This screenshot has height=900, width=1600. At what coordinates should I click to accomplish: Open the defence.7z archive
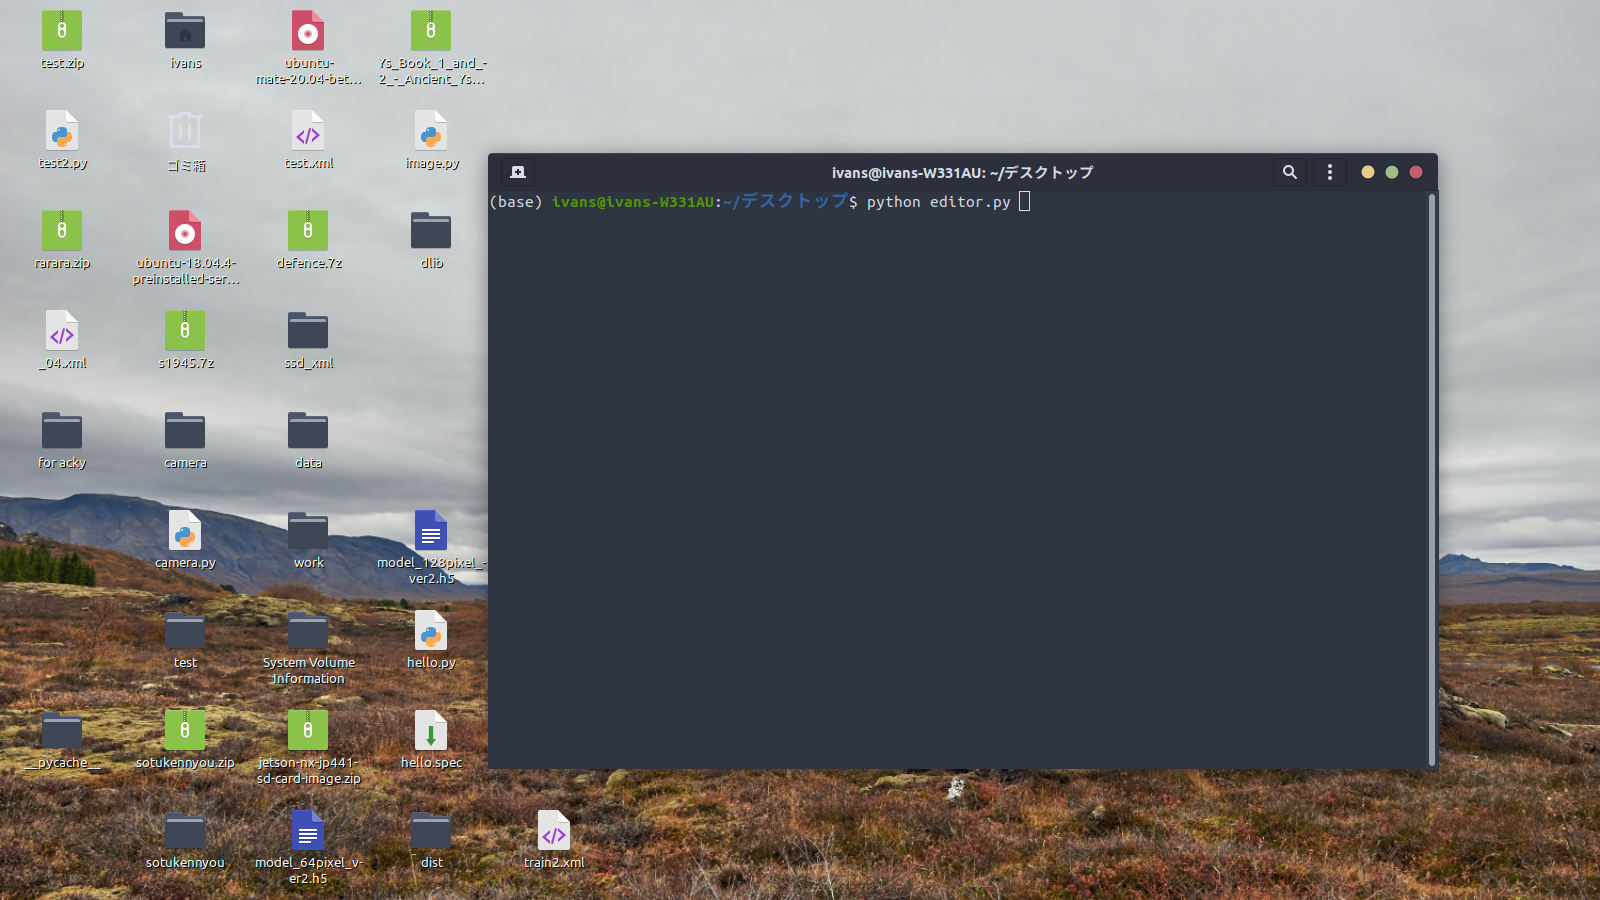(x=307, y=230)
